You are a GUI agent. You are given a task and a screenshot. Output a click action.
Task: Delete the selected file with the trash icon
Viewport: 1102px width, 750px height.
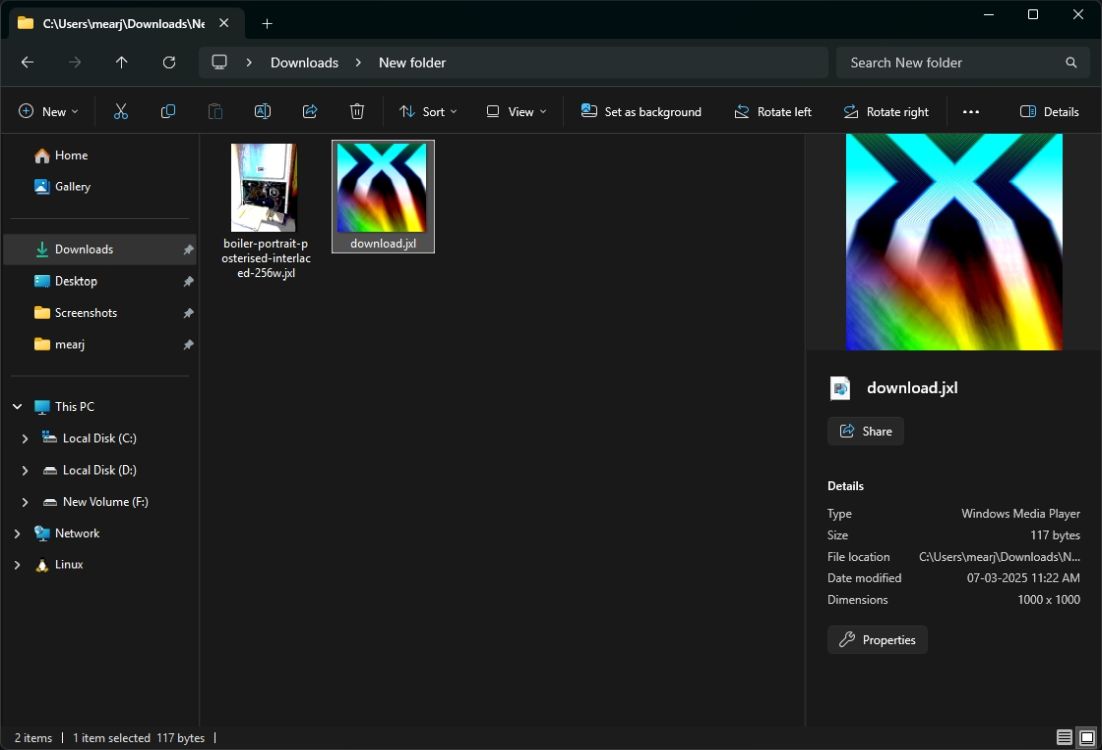(x=357, y=111)
